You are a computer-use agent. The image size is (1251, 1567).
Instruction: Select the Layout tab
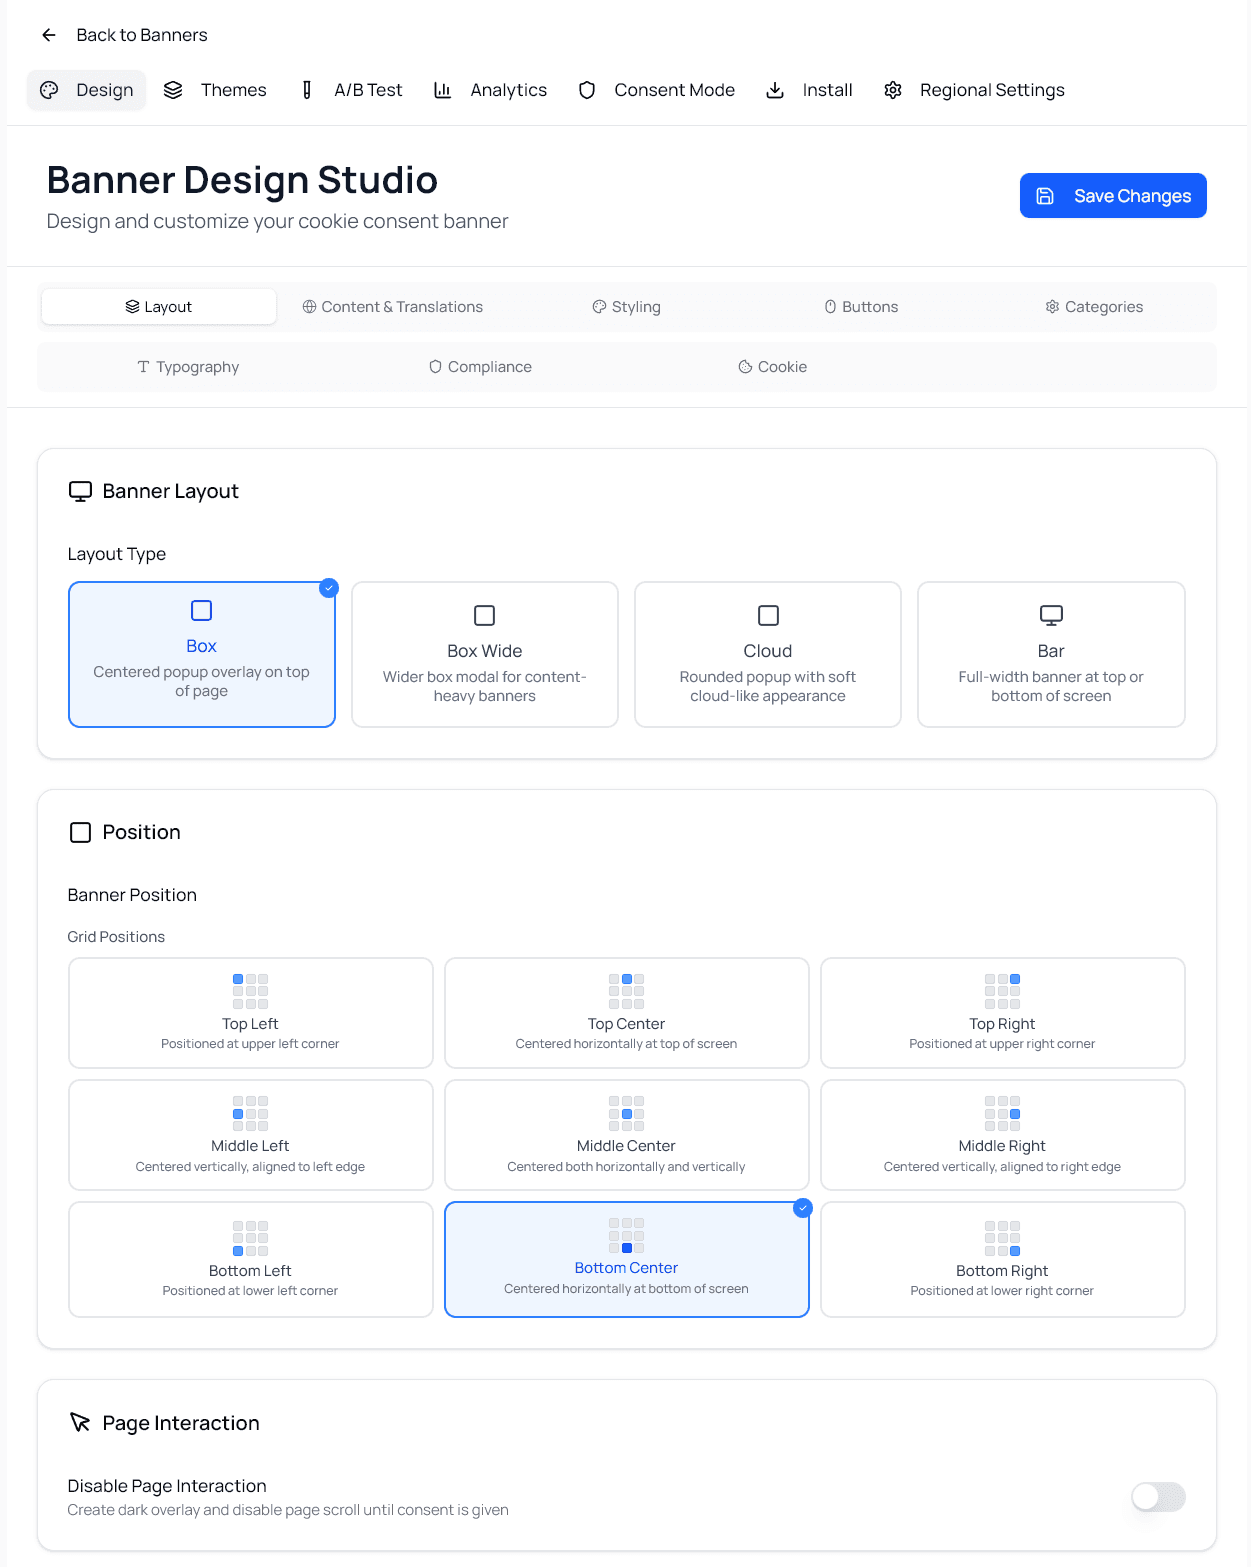coord(159,307)
